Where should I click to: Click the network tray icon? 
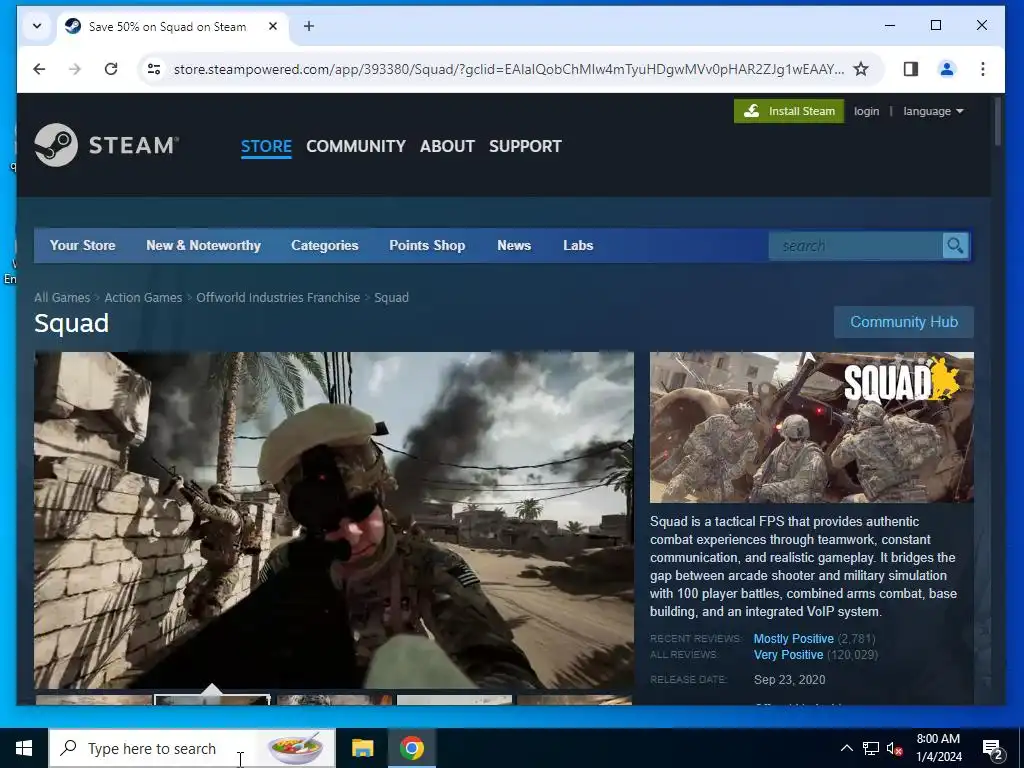871,748
